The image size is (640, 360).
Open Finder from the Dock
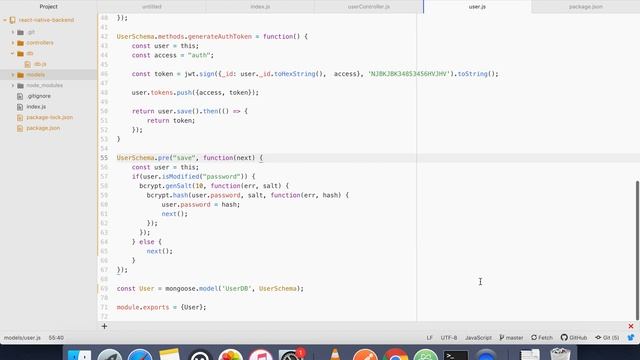pos(80,355)
